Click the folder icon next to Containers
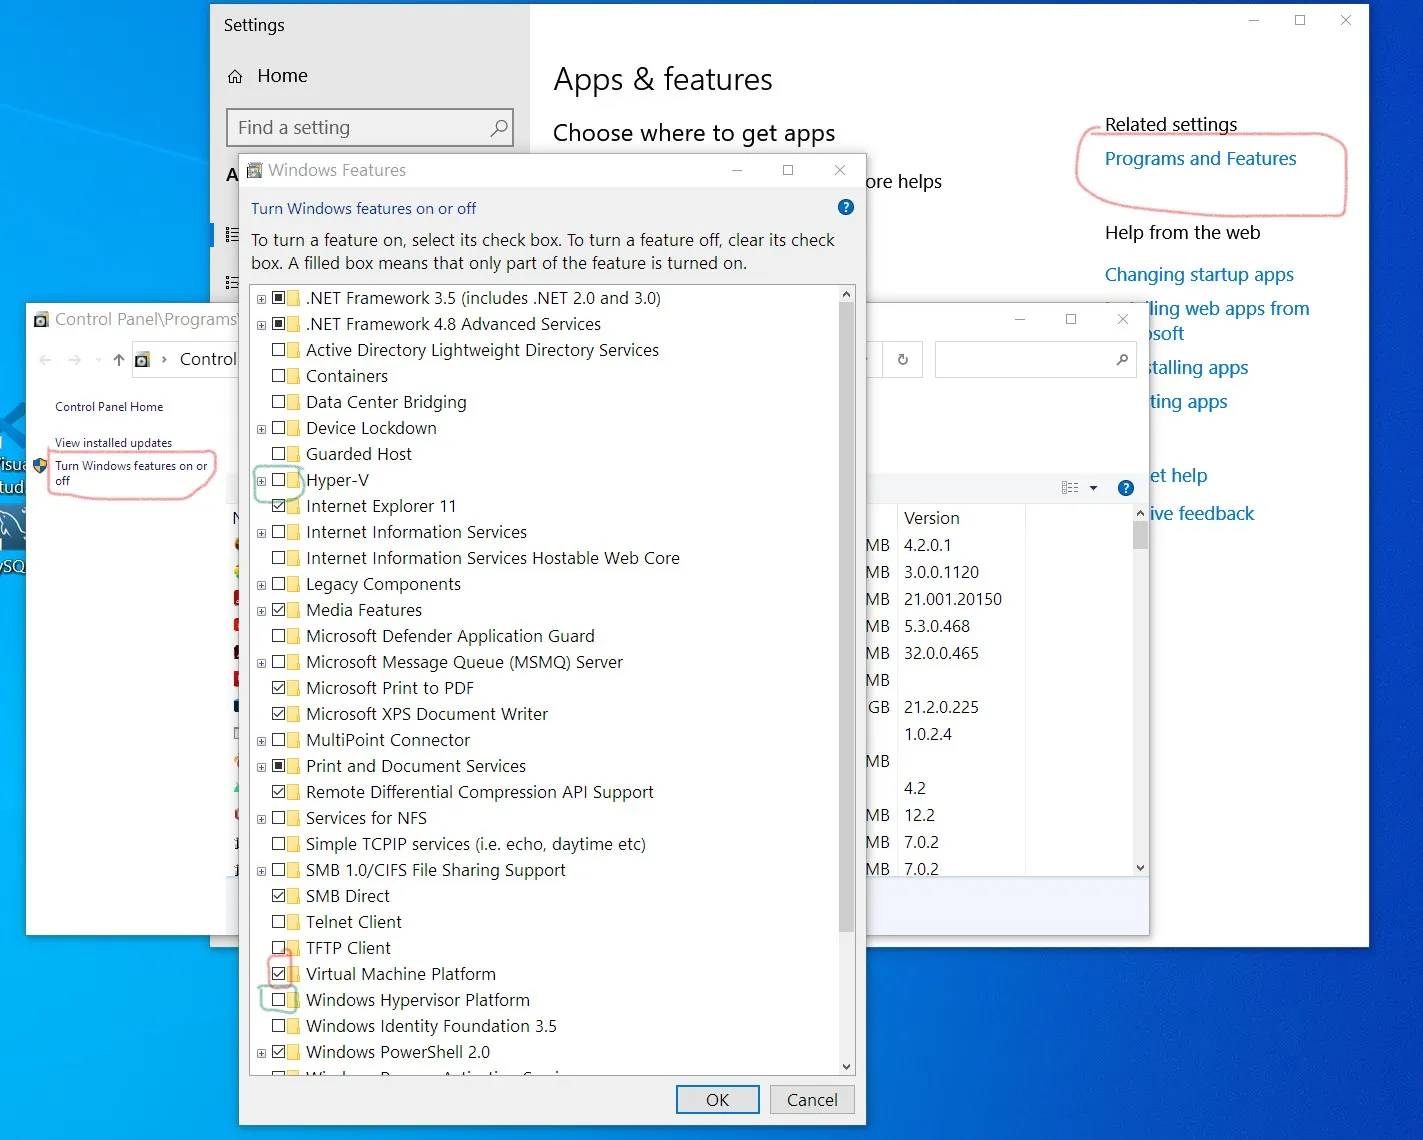Screen dimensions: 1423x1140 click(293, 376)
